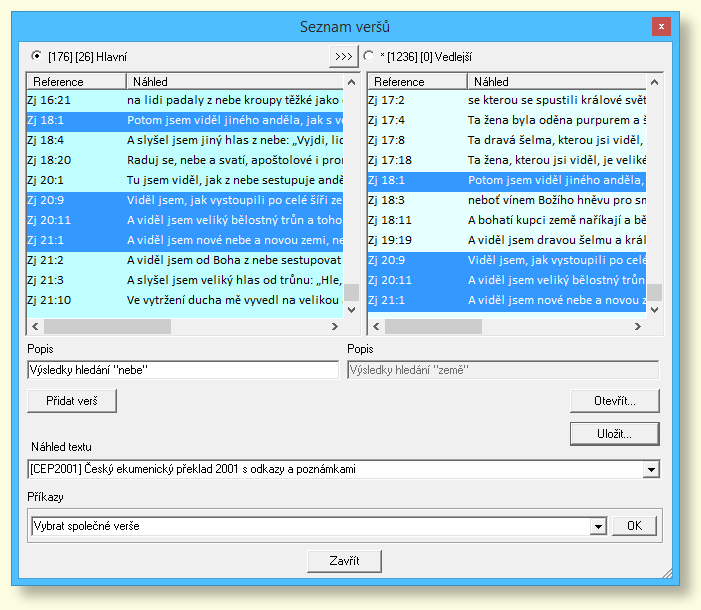
Task: Click the Otevřít... button
Action: (614, 401)
